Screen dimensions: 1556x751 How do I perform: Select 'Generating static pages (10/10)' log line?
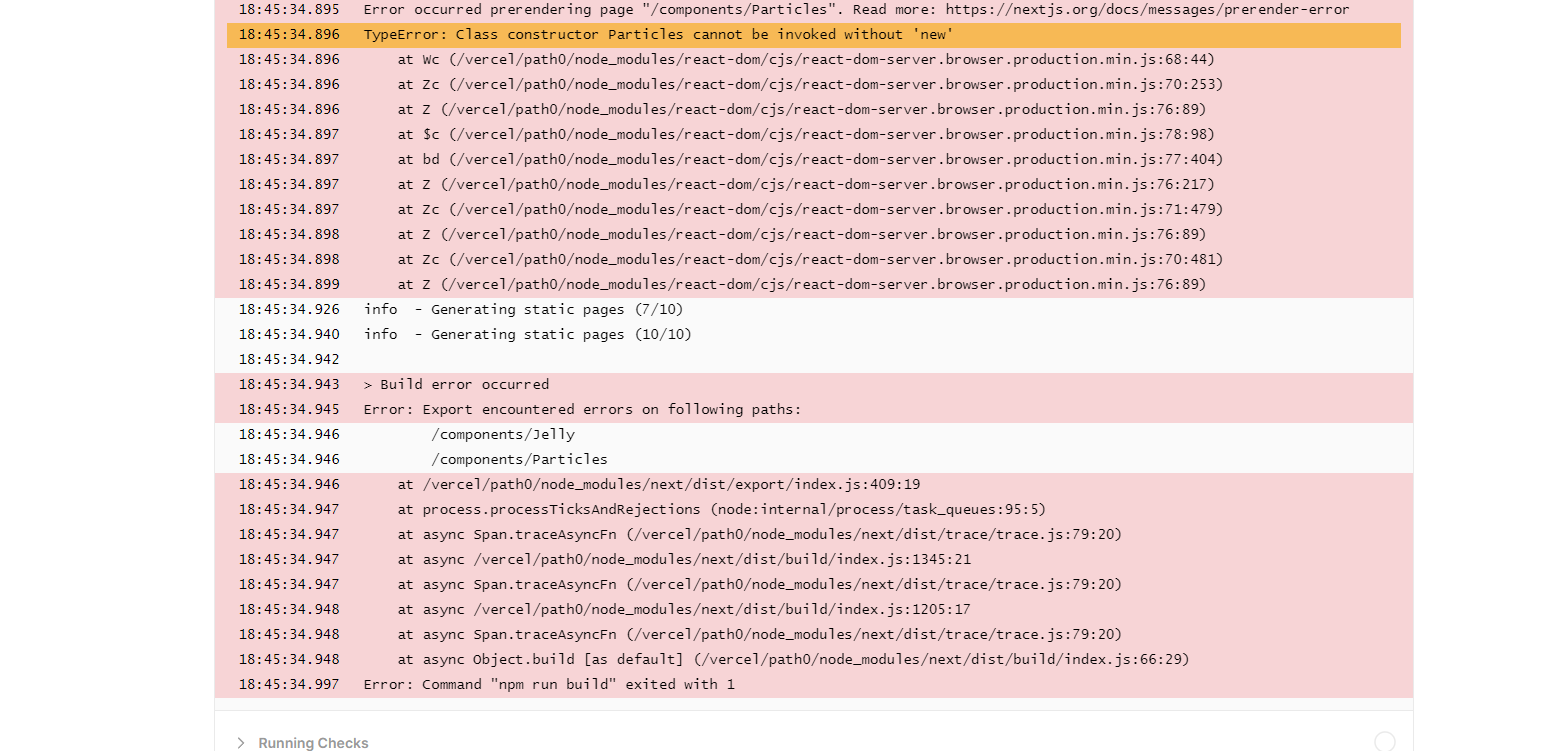pos(814,335)
